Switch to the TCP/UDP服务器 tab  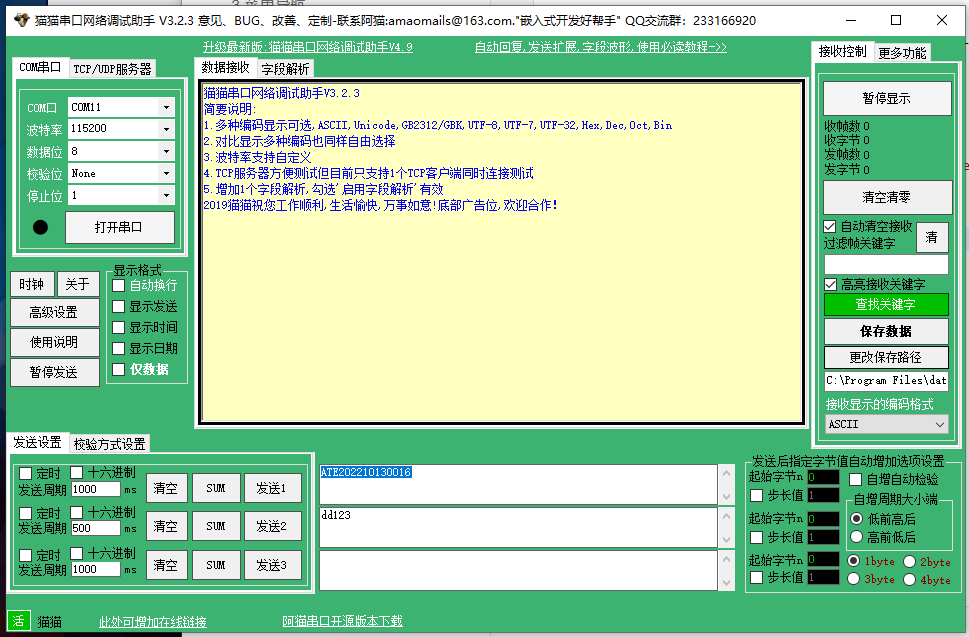(112, 69)
